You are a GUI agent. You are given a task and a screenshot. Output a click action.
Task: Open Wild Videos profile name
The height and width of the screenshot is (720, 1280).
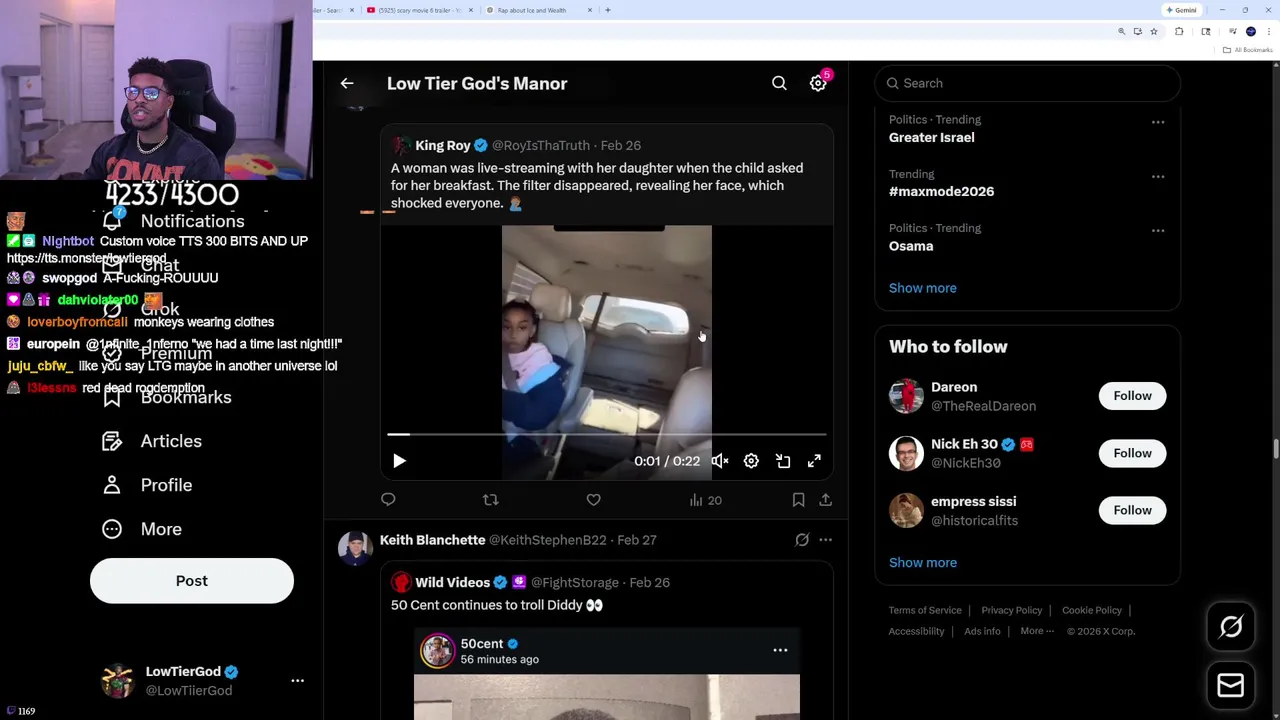pyautogui.click(x=452, y=582)
